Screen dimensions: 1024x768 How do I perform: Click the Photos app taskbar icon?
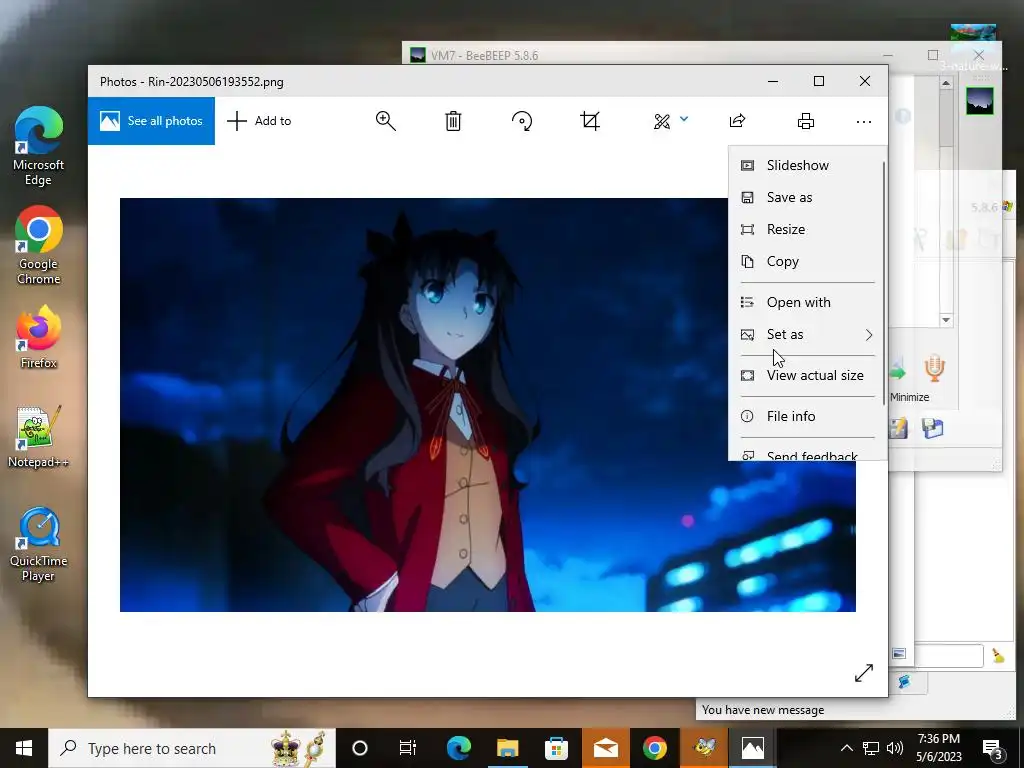tap(752, 748)
